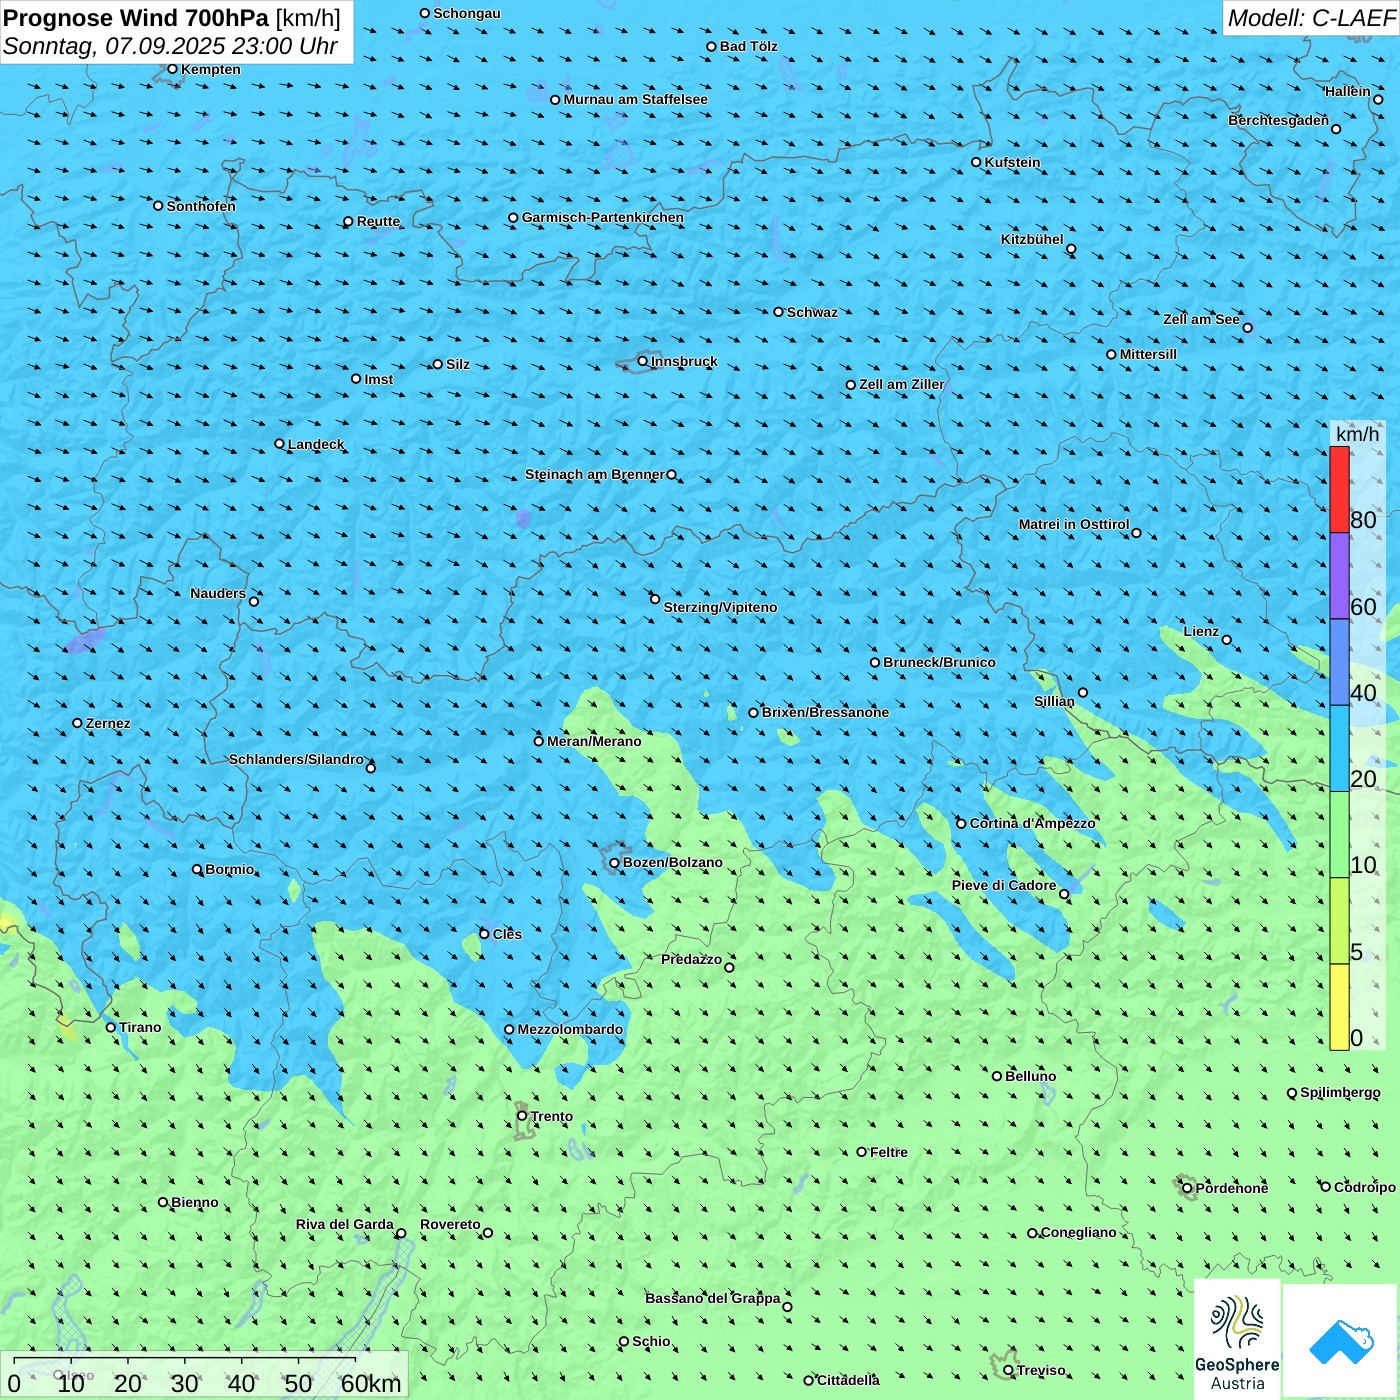This screenshot has width=1400, height=1400.
Task: Select the Brixen/Bressanone label
Action: coord(825,712)
